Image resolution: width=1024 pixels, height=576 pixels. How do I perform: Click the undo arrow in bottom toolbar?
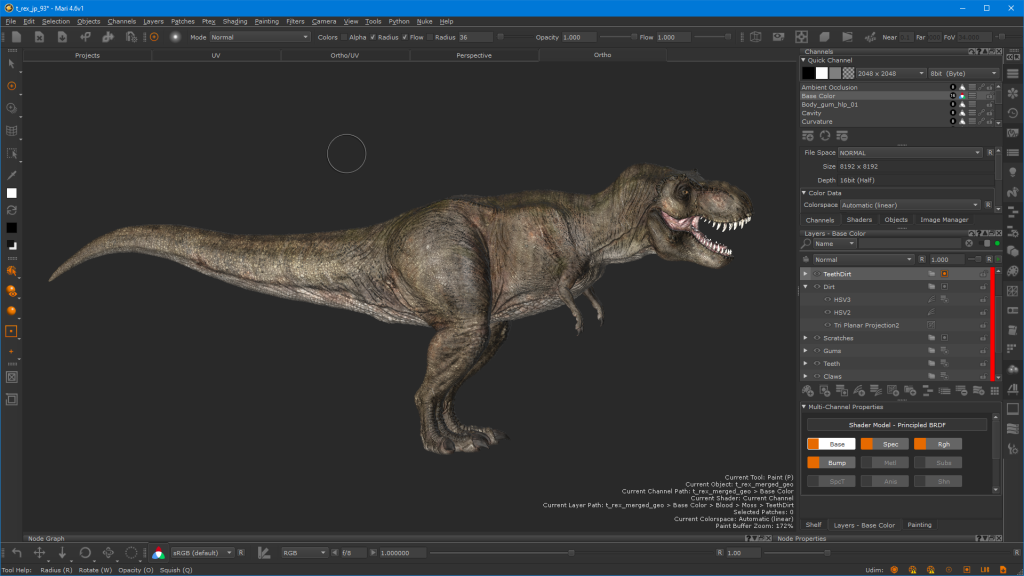pos(17,552)
